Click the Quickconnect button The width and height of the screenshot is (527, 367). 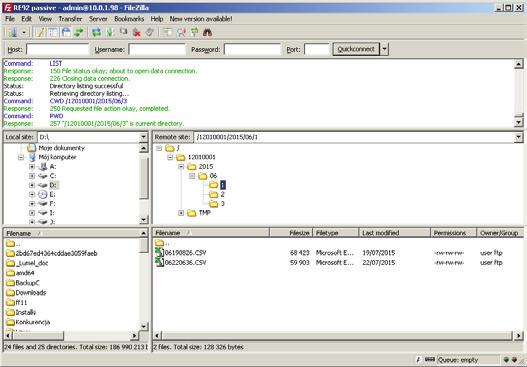[x=356, y=49]
